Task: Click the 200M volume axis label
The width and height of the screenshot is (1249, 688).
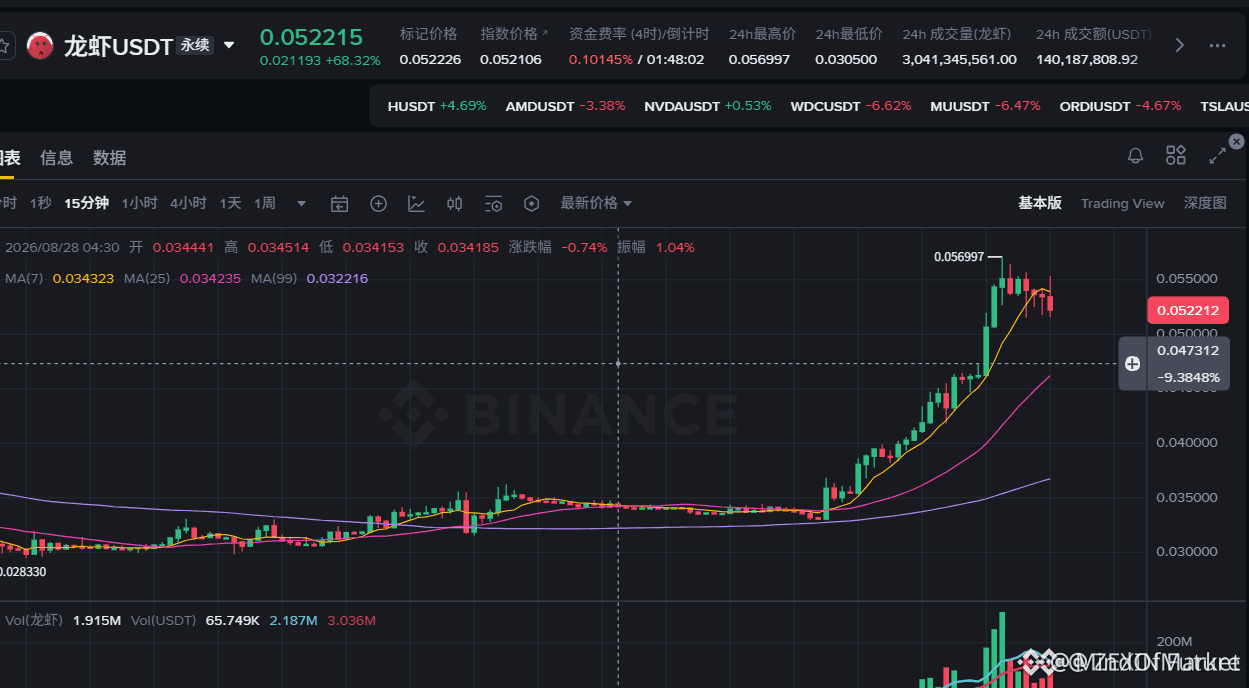Action: [1174, 641]
